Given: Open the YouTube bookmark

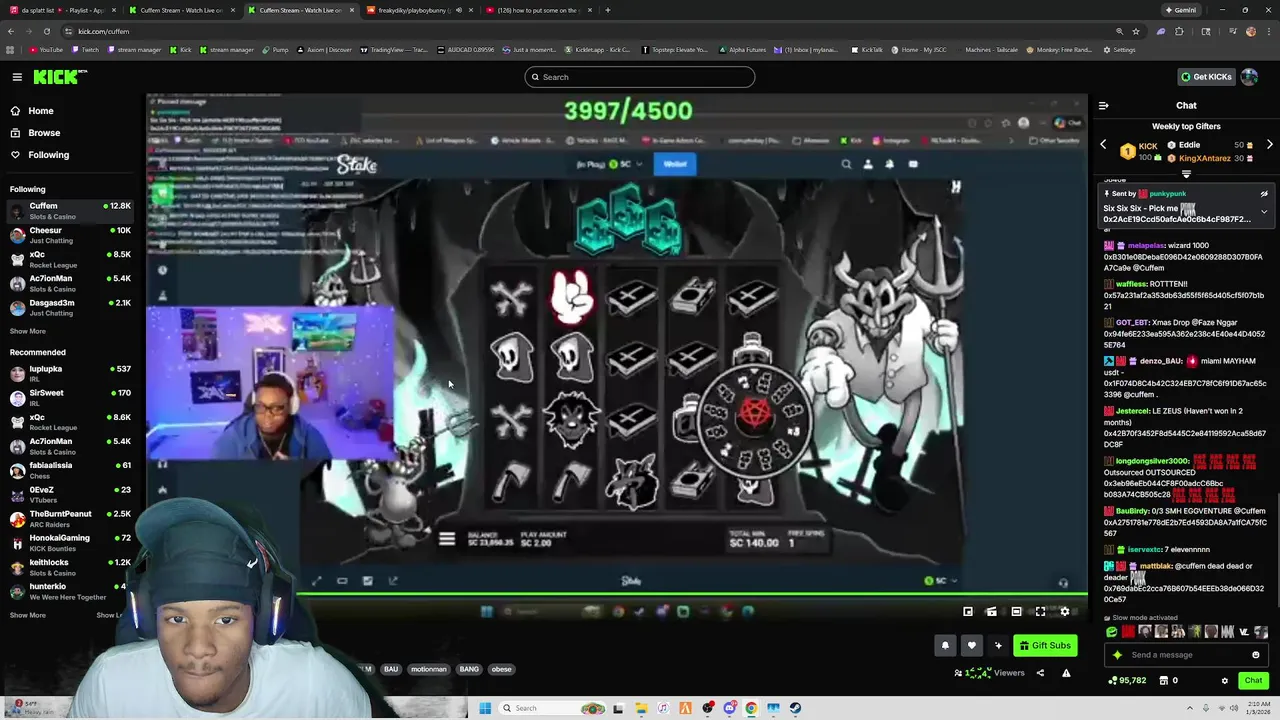Looking at the screenshot, I should pos(46,50).
